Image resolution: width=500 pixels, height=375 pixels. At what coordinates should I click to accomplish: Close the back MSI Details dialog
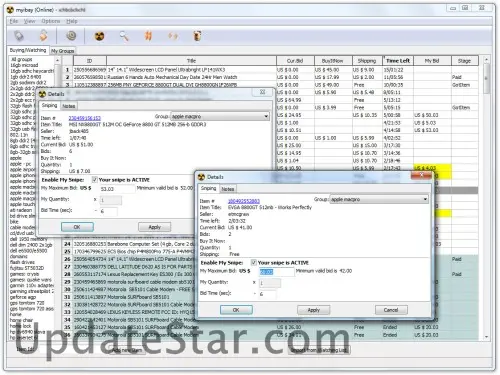click(263, 92)
